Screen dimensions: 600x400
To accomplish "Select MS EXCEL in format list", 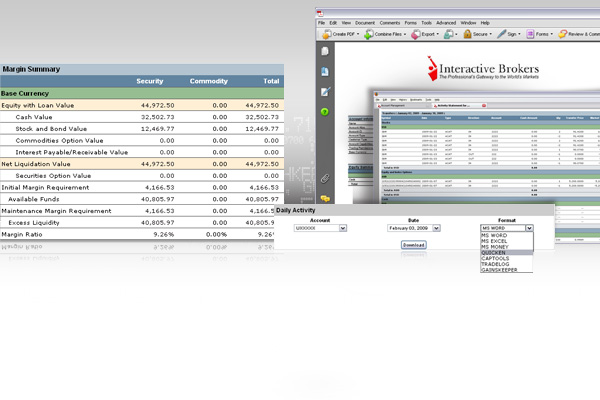I will pos(507,241).
